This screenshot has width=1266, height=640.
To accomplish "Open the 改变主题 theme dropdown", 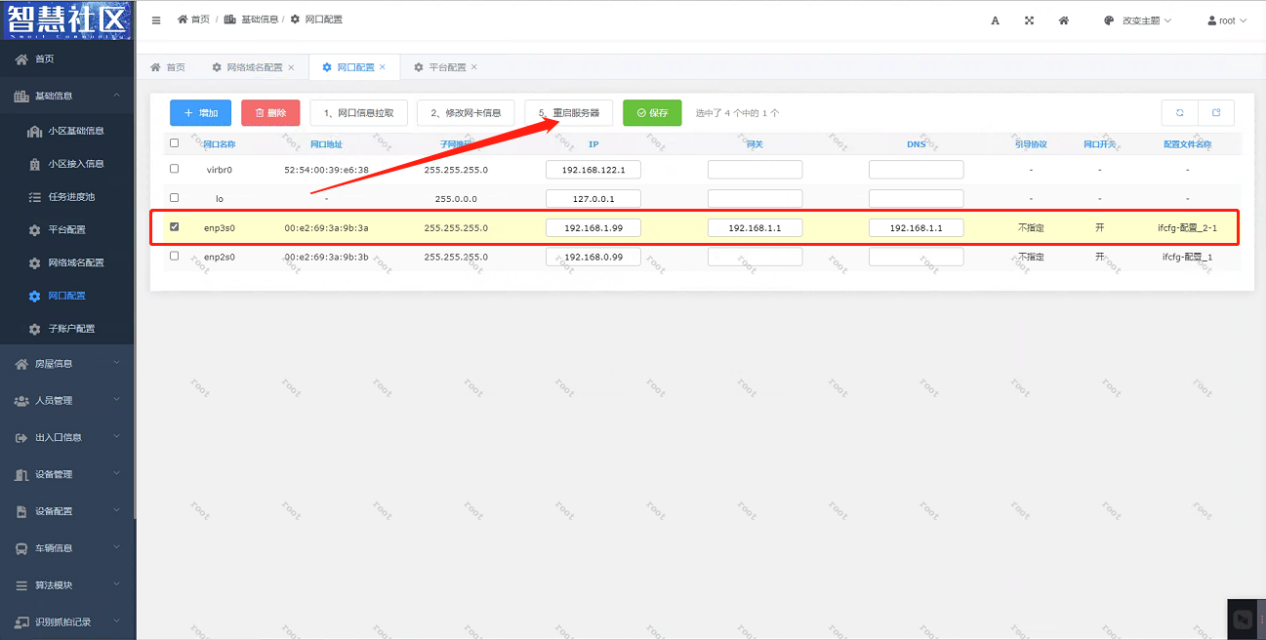I will pos(1138,20).
